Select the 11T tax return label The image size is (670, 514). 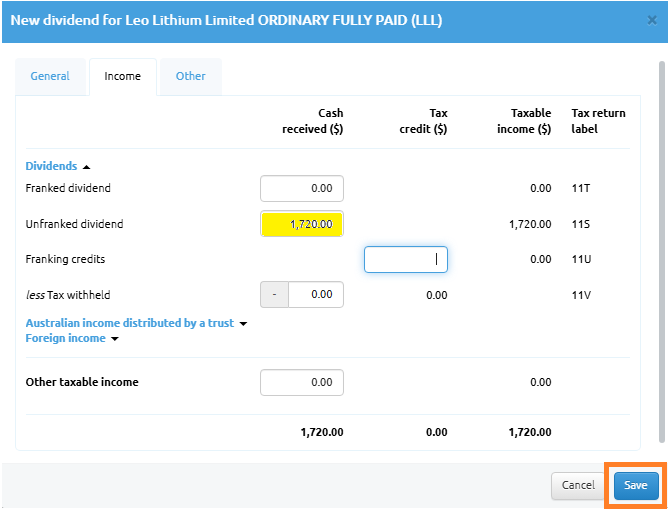coord(581,188)
